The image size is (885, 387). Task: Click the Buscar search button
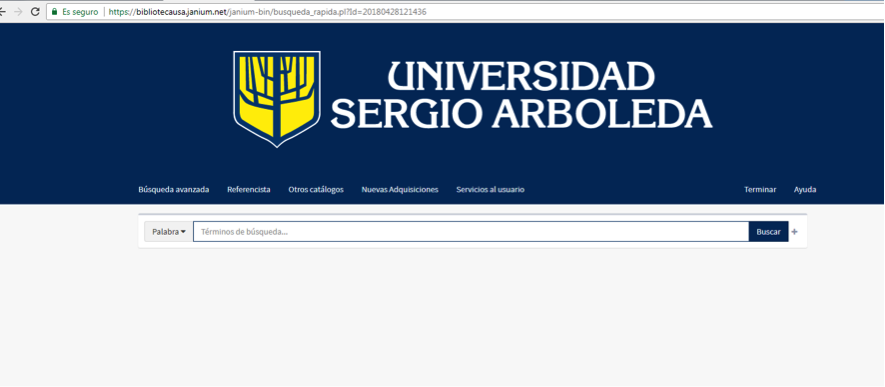(768, 231)
